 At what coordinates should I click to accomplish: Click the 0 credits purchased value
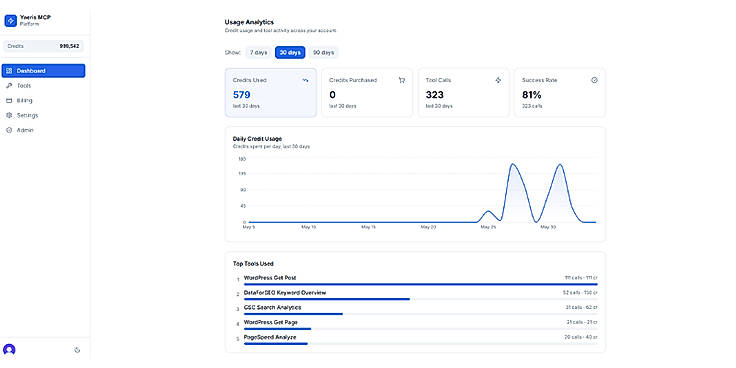(x=332, y=95)
